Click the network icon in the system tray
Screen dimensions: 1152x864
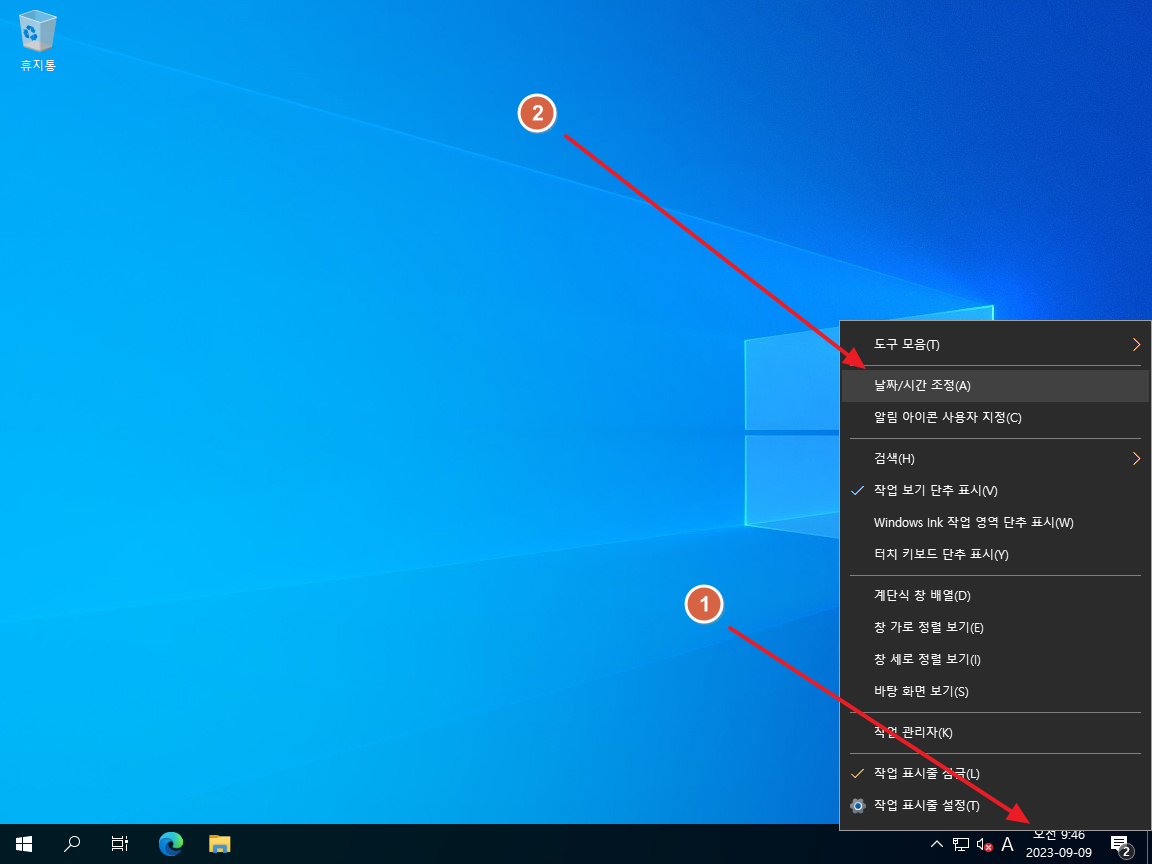click(960, 845)
